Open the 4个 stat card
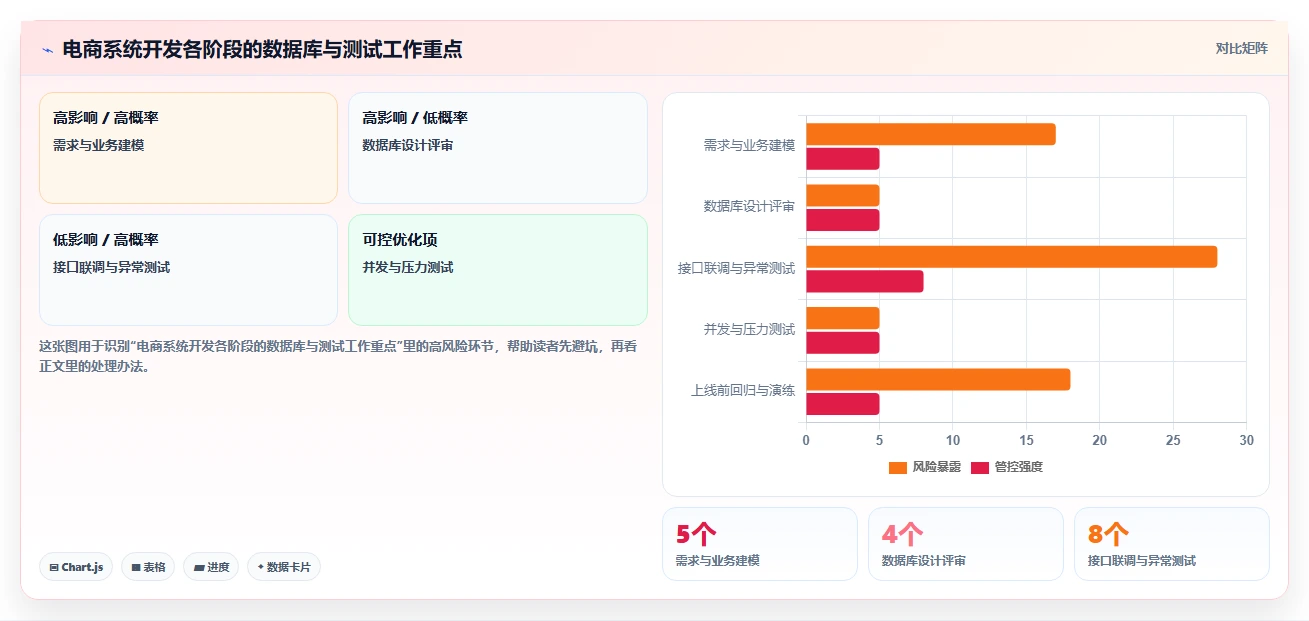The height and width of the screenshot is (621, 1309). point(966,544)
